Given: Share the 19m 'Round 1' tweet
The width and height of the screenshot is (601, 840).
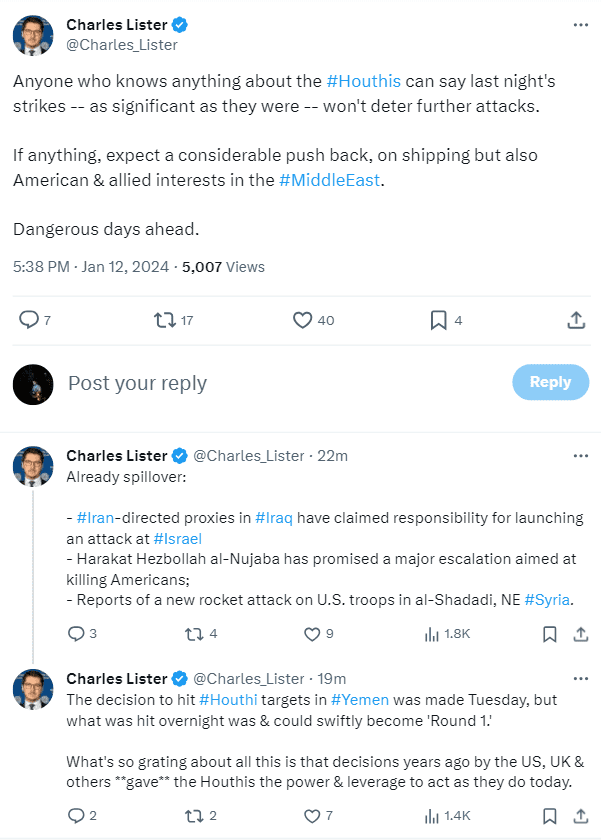Looking at the screenshot, I should (x=580, y=816).
